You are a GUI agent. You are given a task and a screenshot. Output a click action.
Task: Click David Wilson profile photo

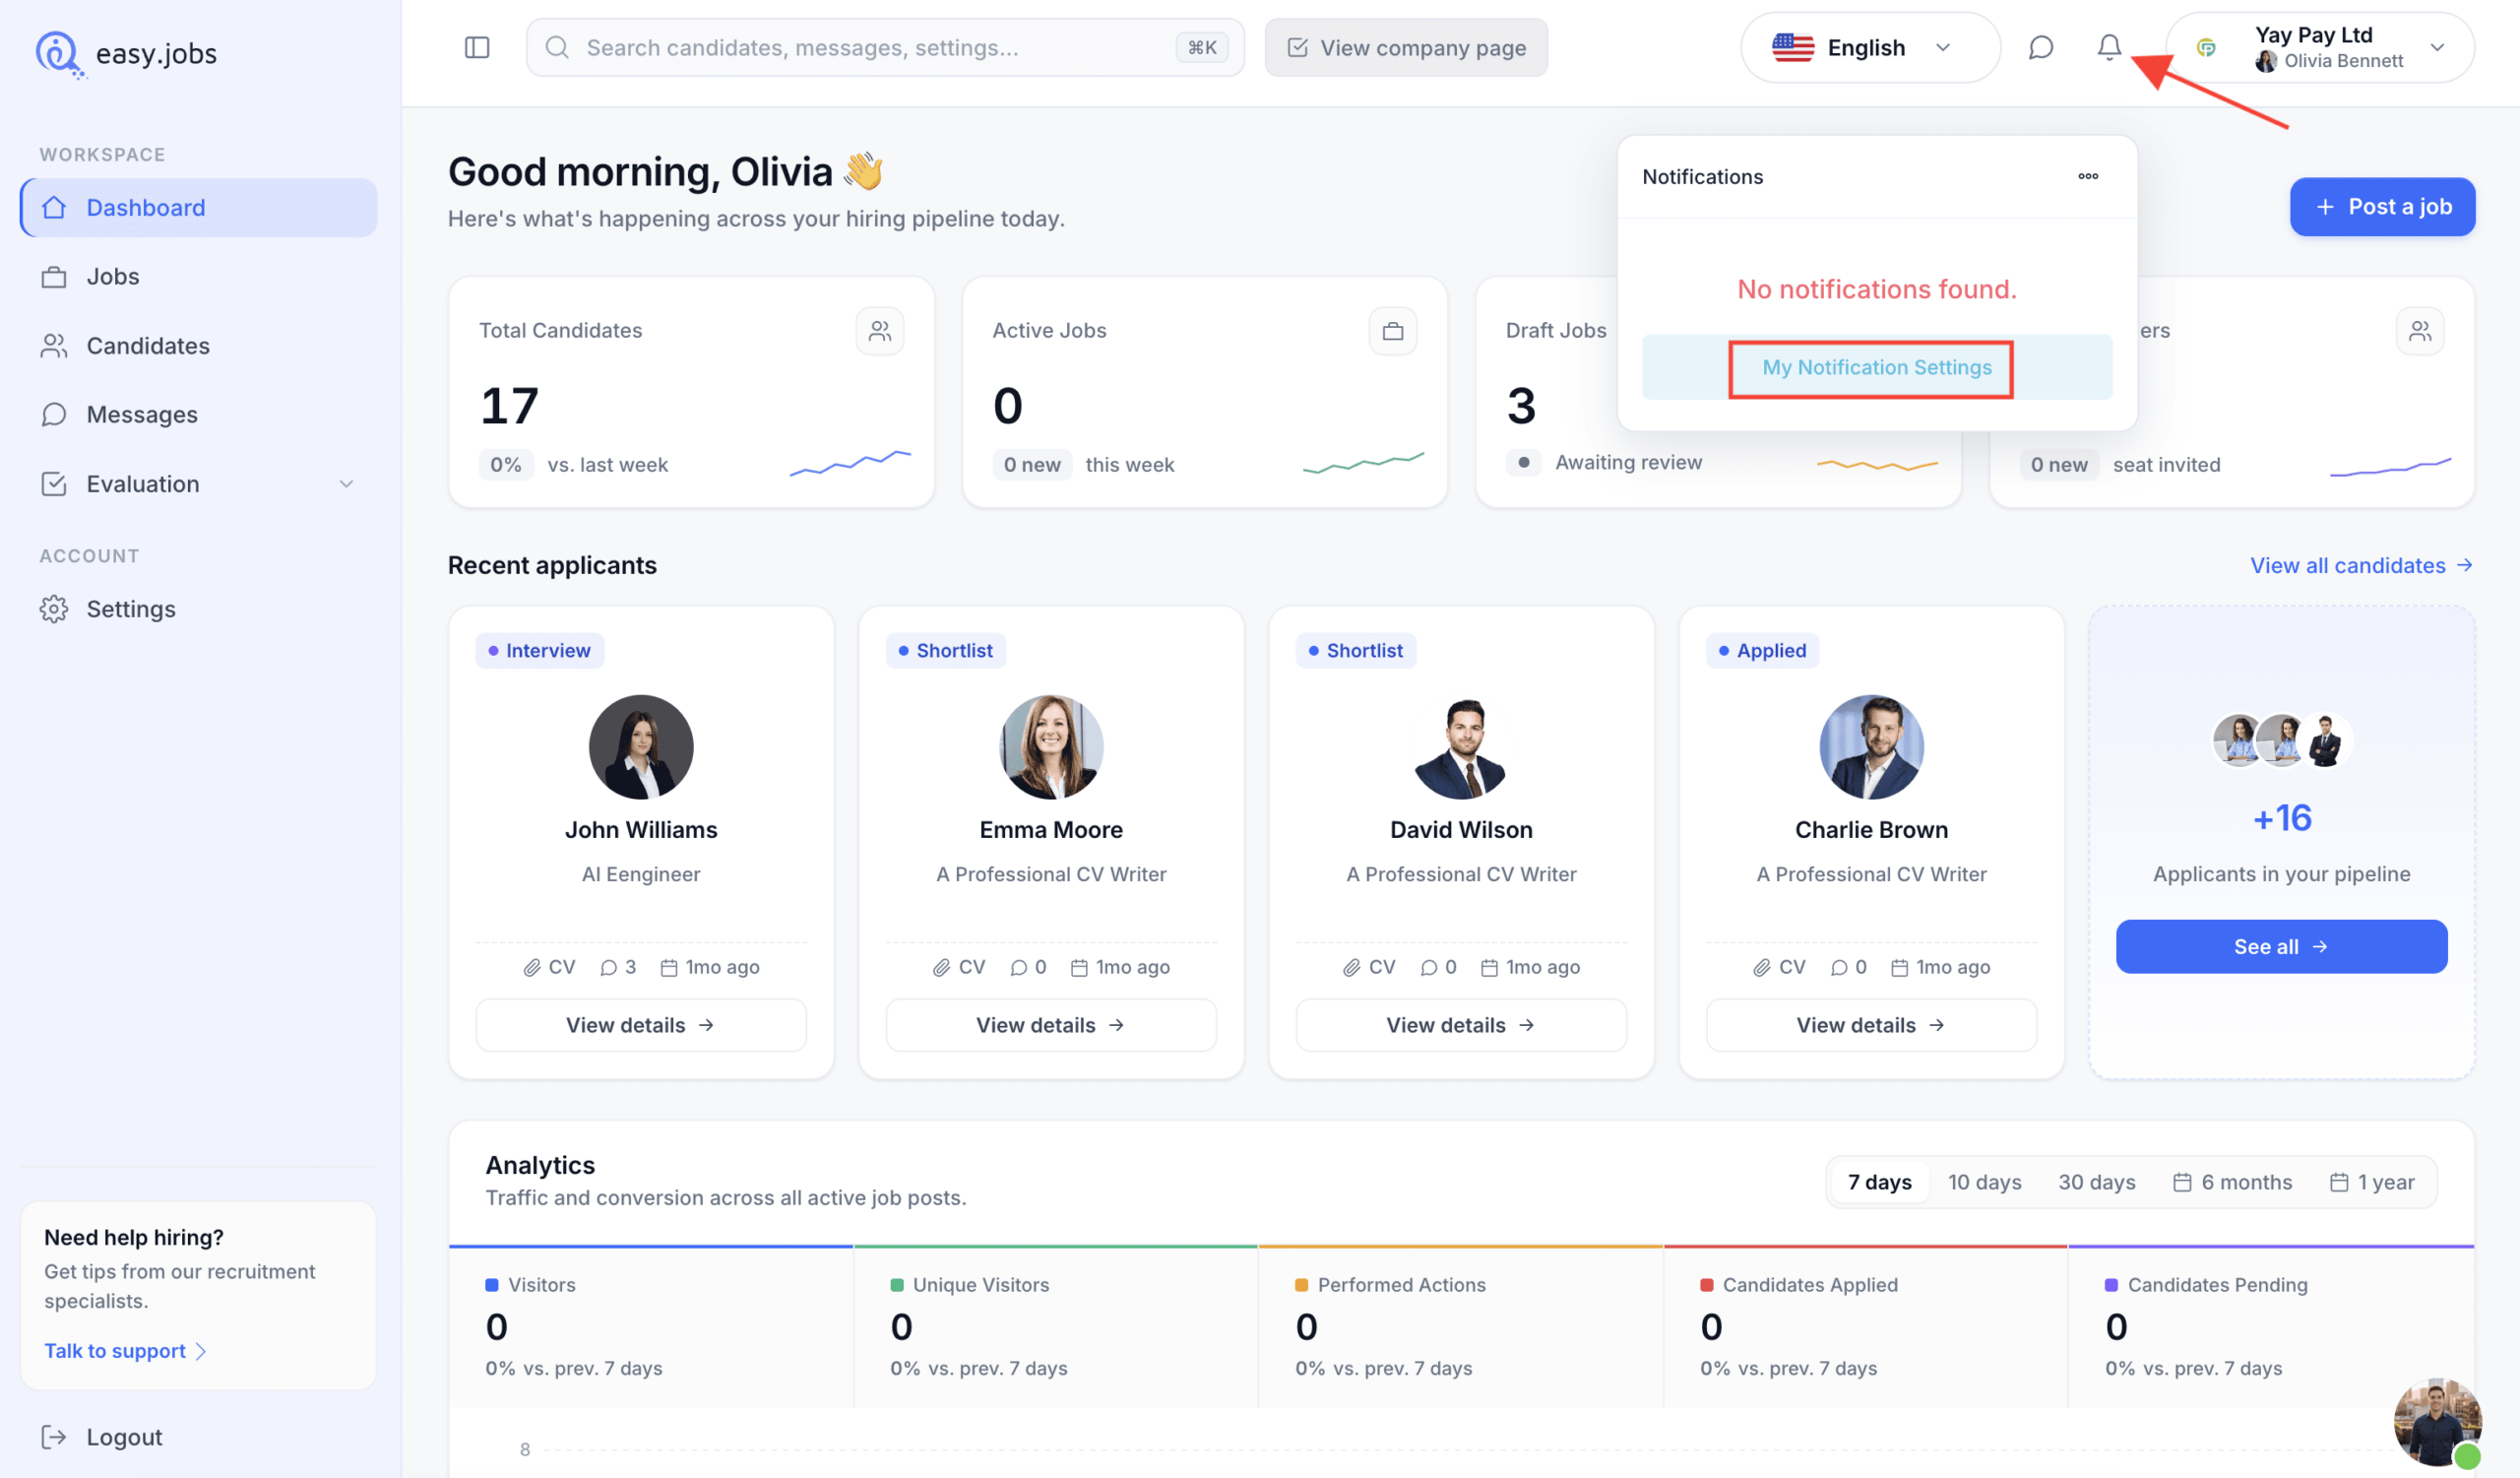[1460, 746]
